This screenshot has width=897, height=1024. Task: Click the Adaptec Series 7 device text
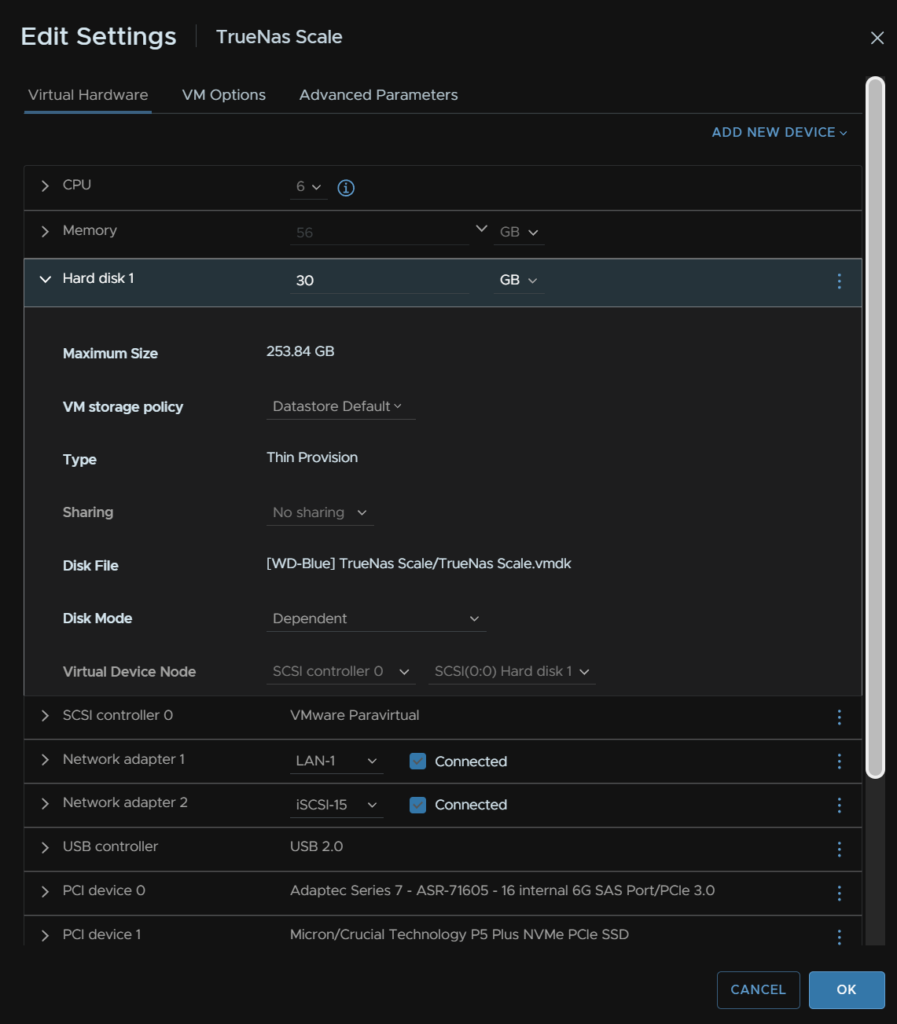point(502,891)
